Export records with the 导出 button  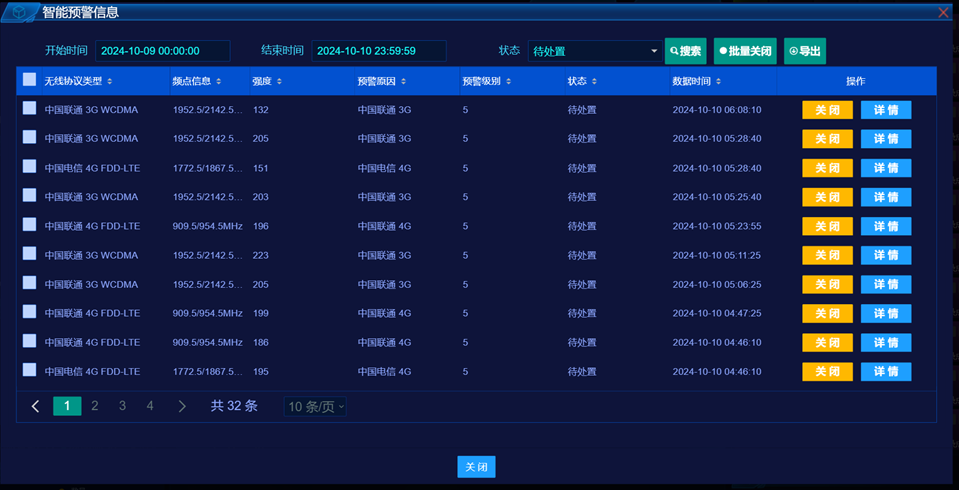coord(805,51)
